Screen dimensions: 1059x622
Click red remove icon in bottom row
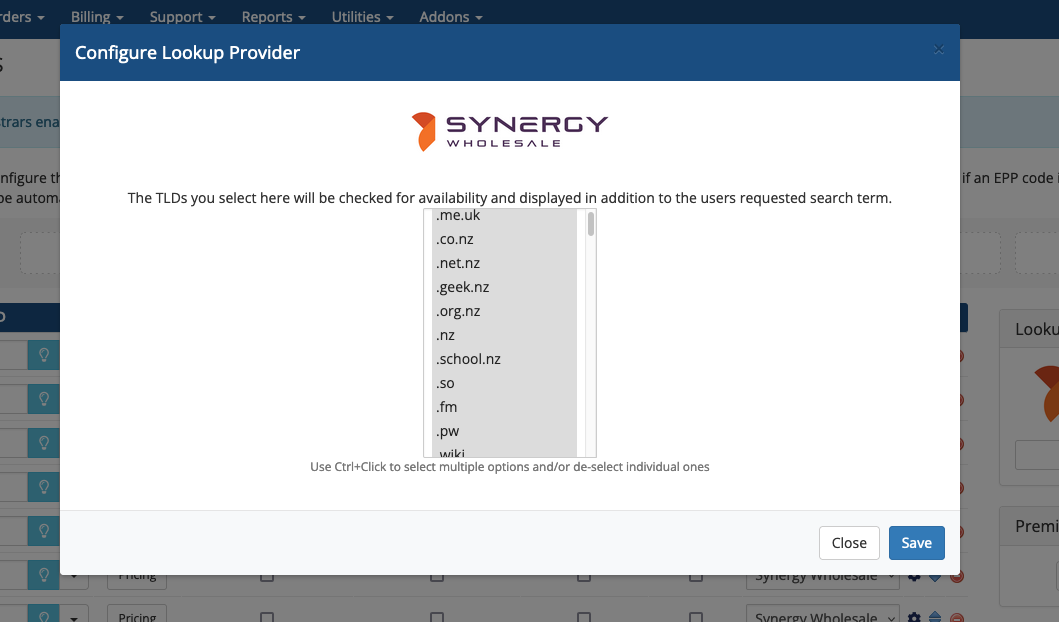(x=957, y=617)
